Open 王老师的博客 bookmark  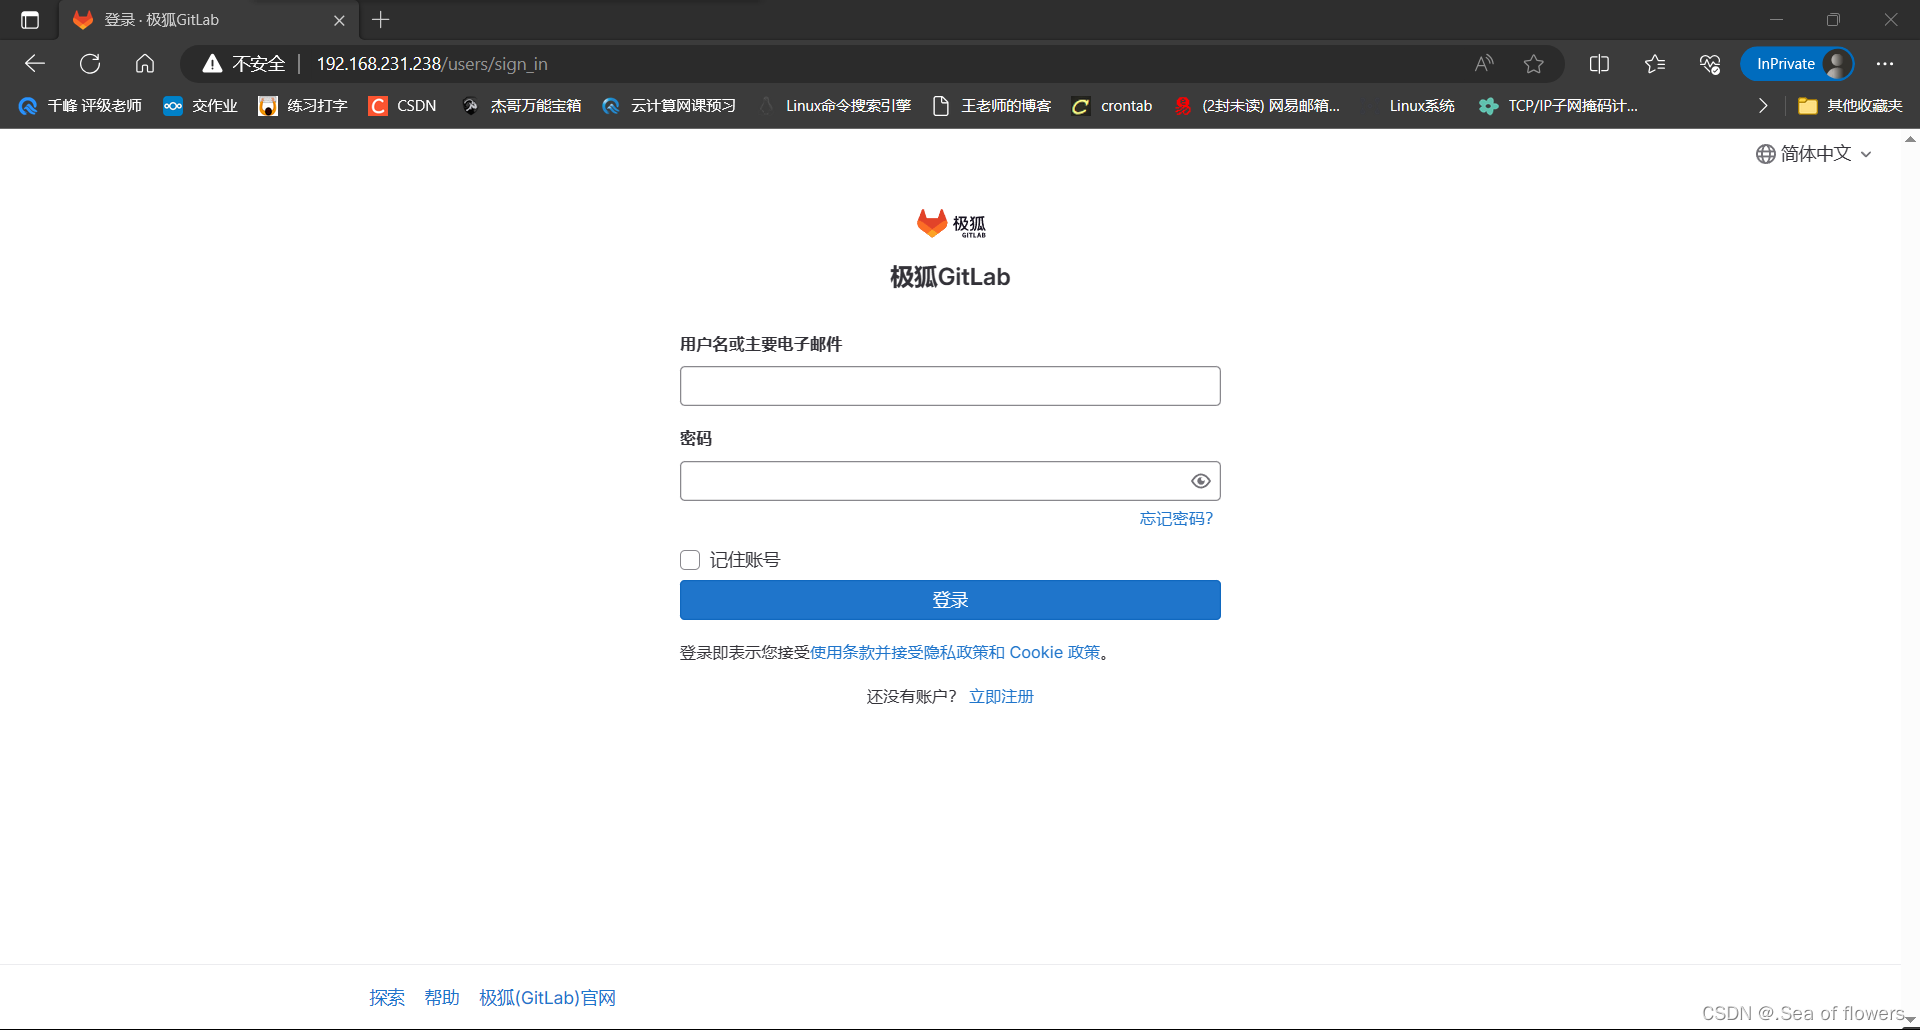[992, 106]
